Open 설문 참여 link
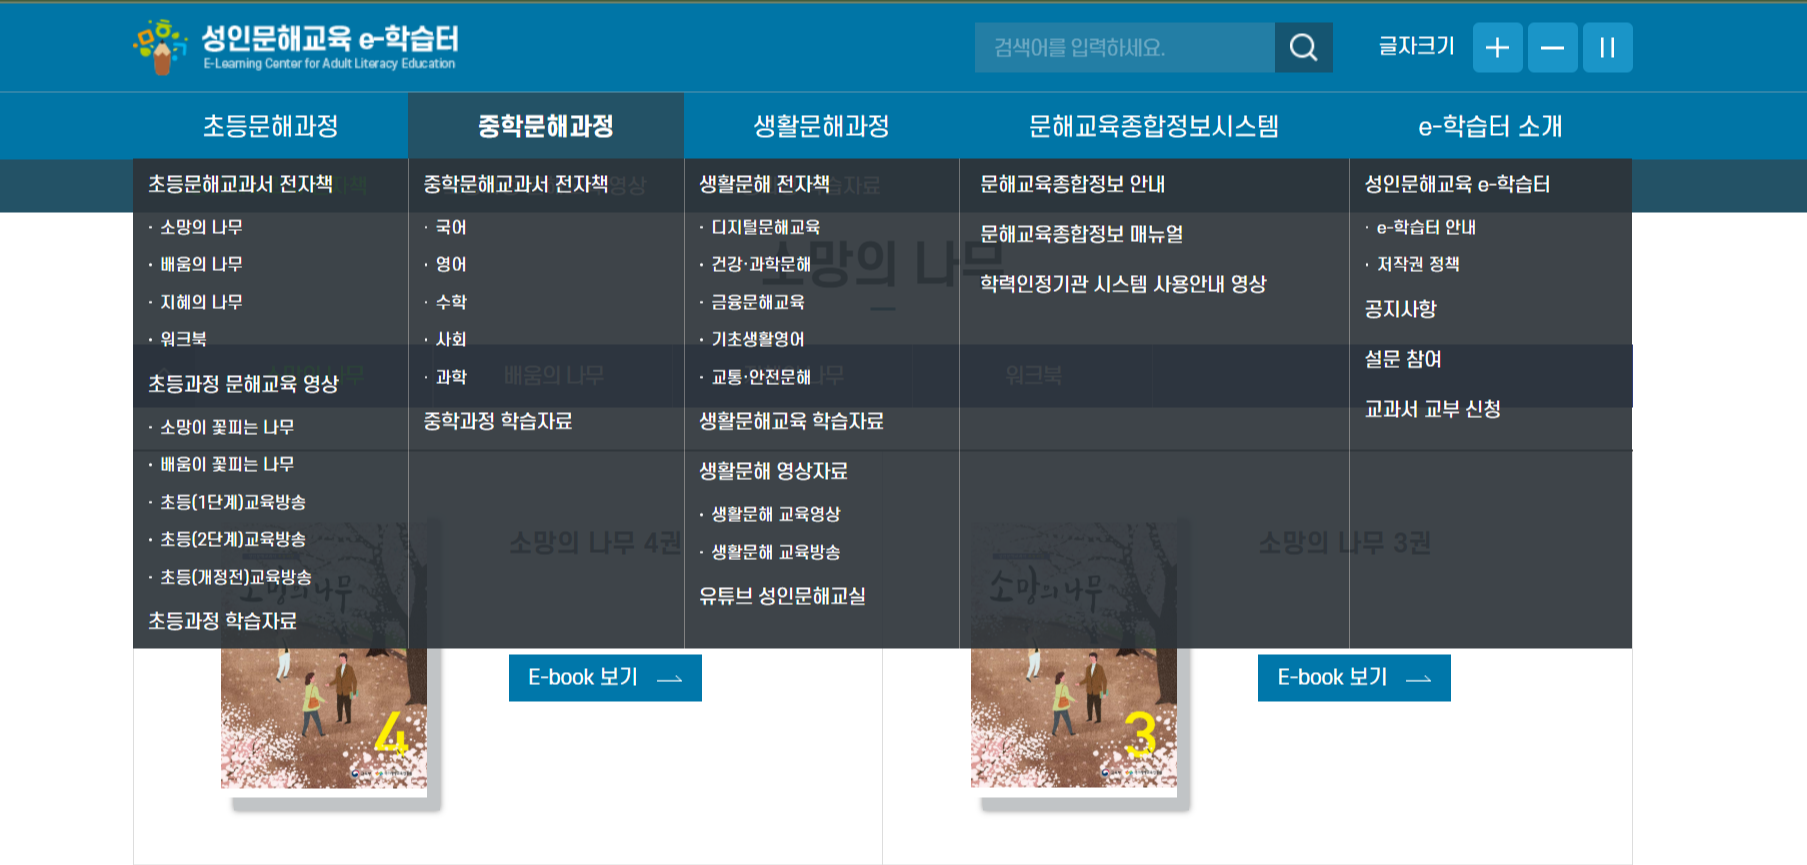 coord(1403,359)
